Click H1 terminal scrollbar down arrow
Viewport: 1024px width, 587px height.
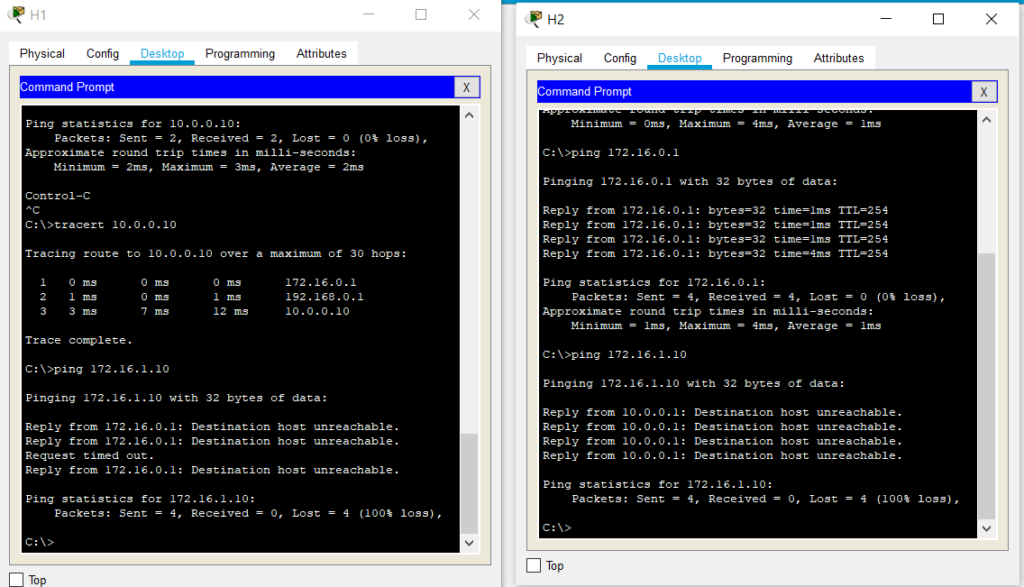tap(469, 542)
